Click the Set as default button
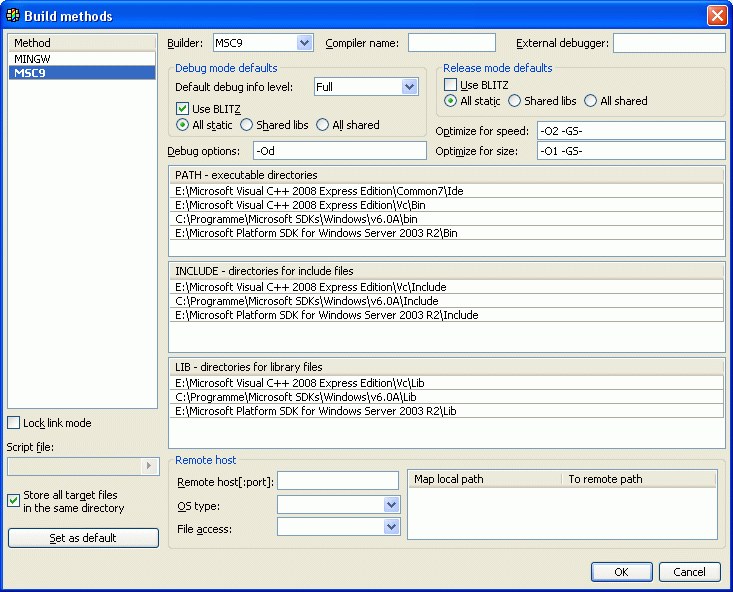 pyautogui.click(x=83, y=538)
